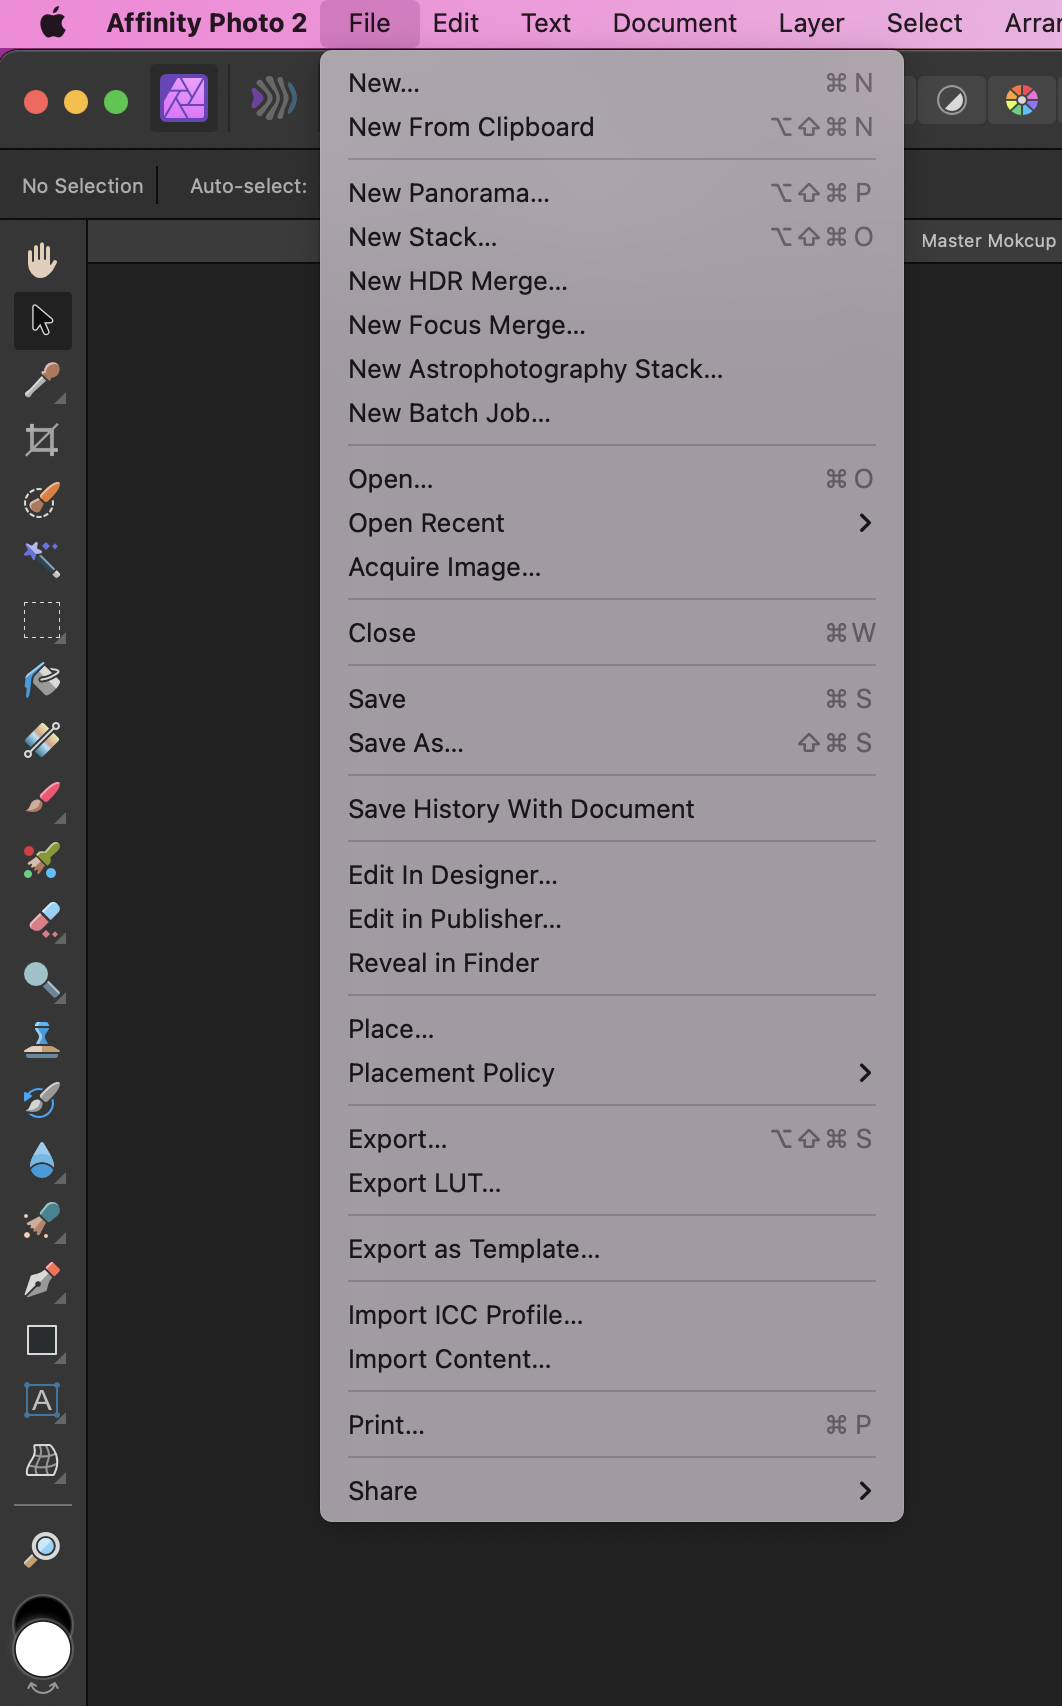Choose the Mesh Warp tool
The image size is (1062, 1706).
click(42, 1460)
